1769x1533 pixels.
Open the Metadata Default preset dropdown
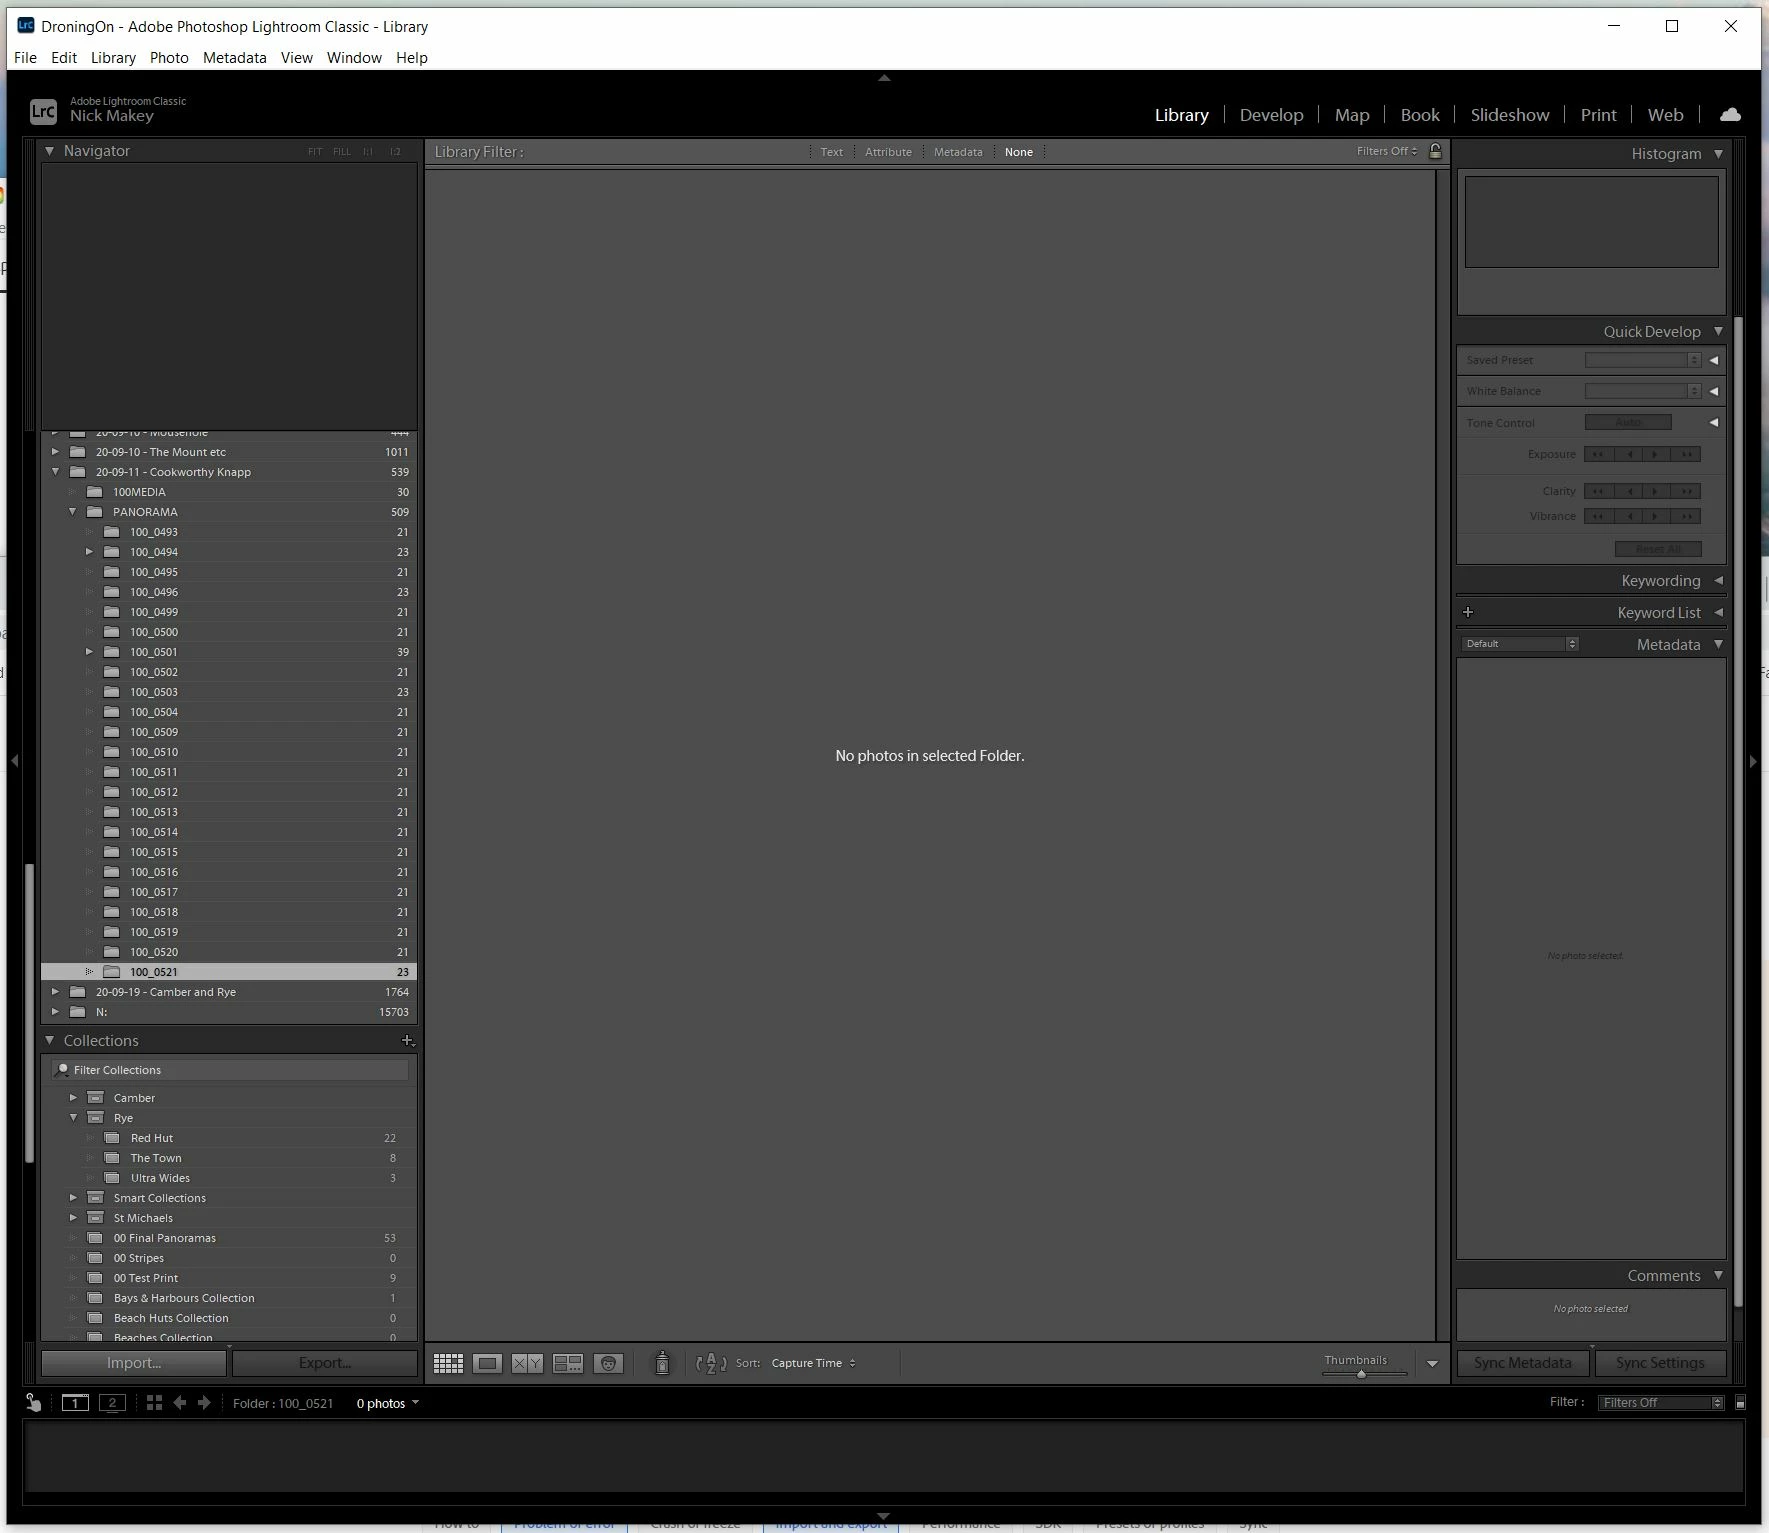(x=1520, y=644)
